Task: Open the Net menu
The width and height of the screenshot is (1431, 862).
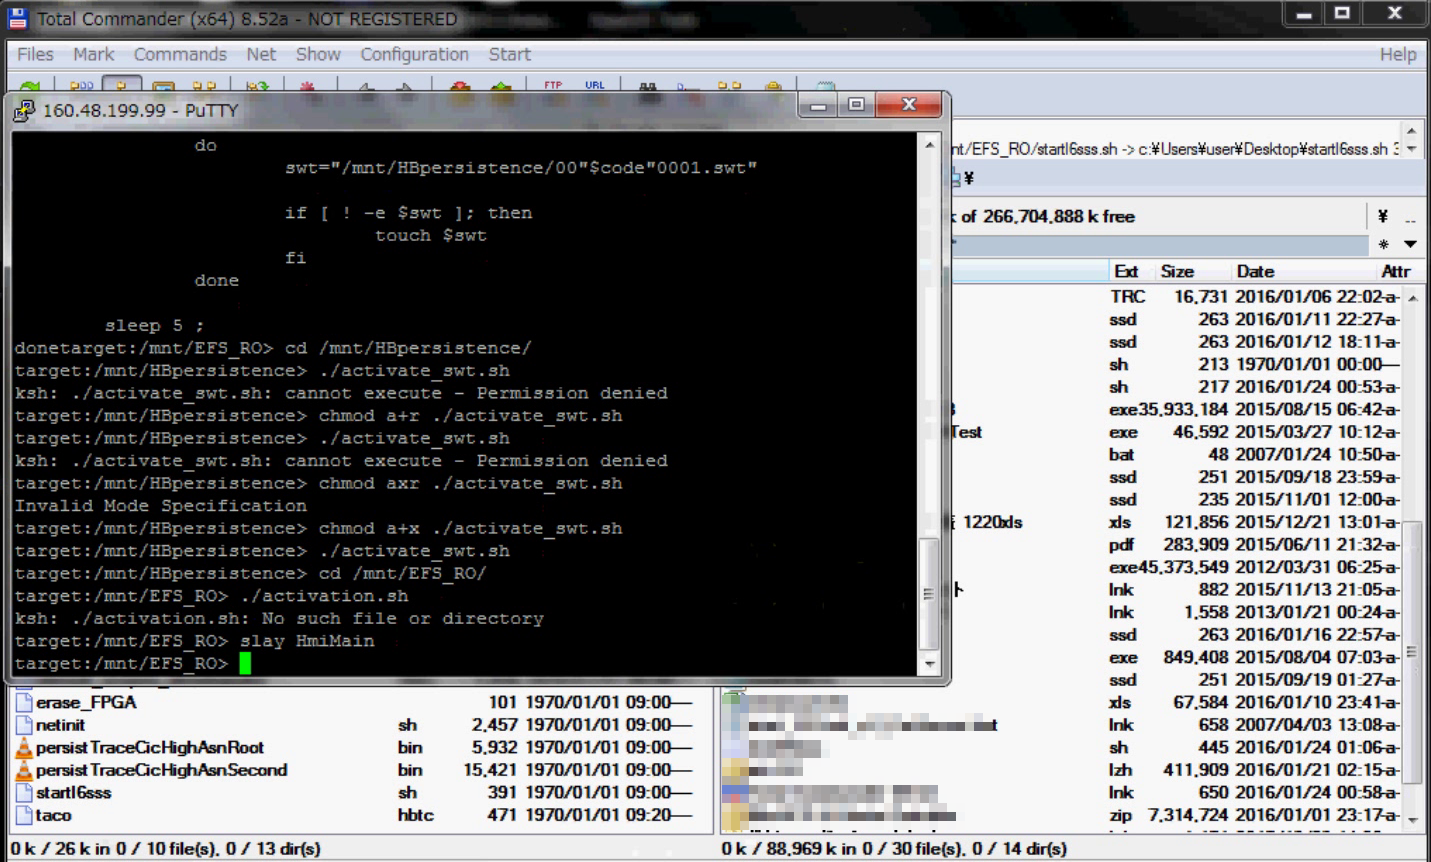Action: pos(261,54)
